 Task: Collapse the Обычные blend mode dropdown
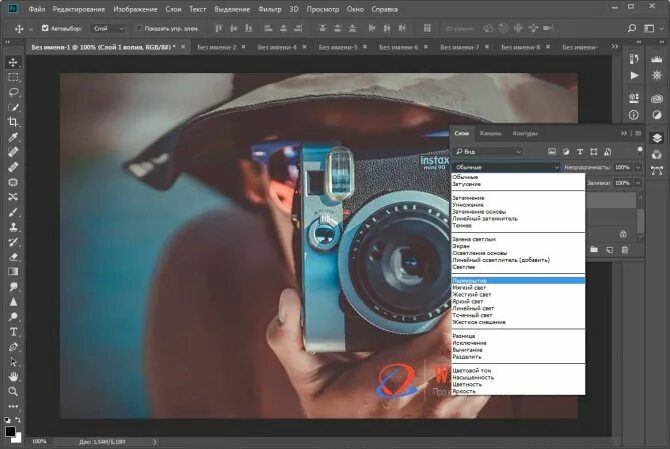tap(506, 167)
